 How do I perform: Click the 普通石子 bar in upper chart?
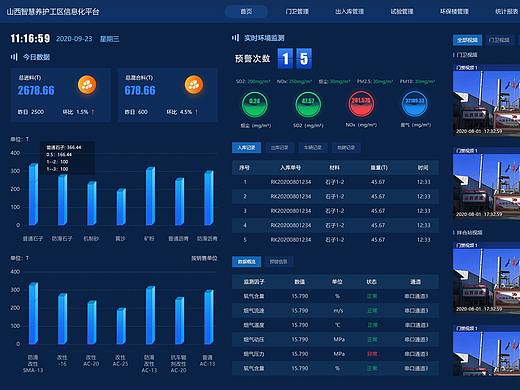pos(33,194)
